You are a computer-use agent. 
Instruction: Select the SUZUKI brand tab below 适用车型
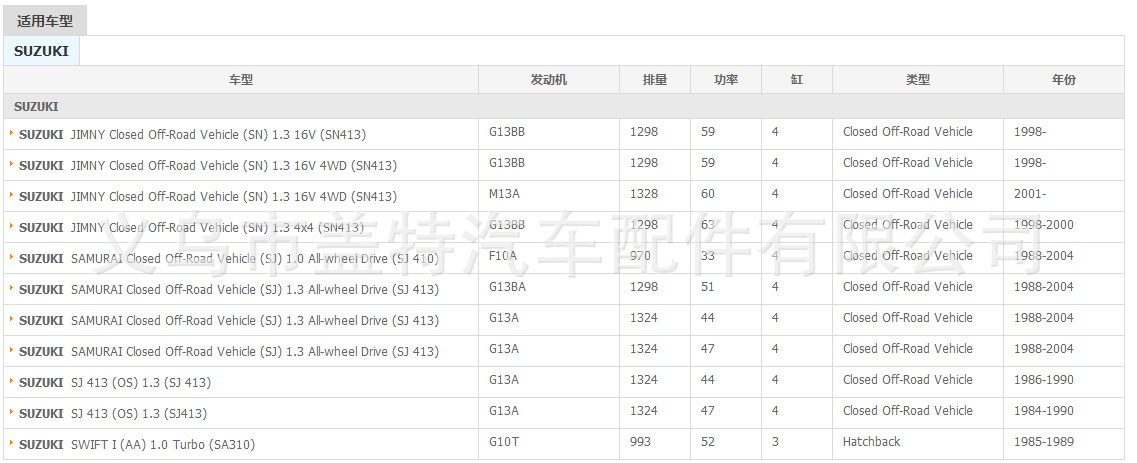(41, 51)
